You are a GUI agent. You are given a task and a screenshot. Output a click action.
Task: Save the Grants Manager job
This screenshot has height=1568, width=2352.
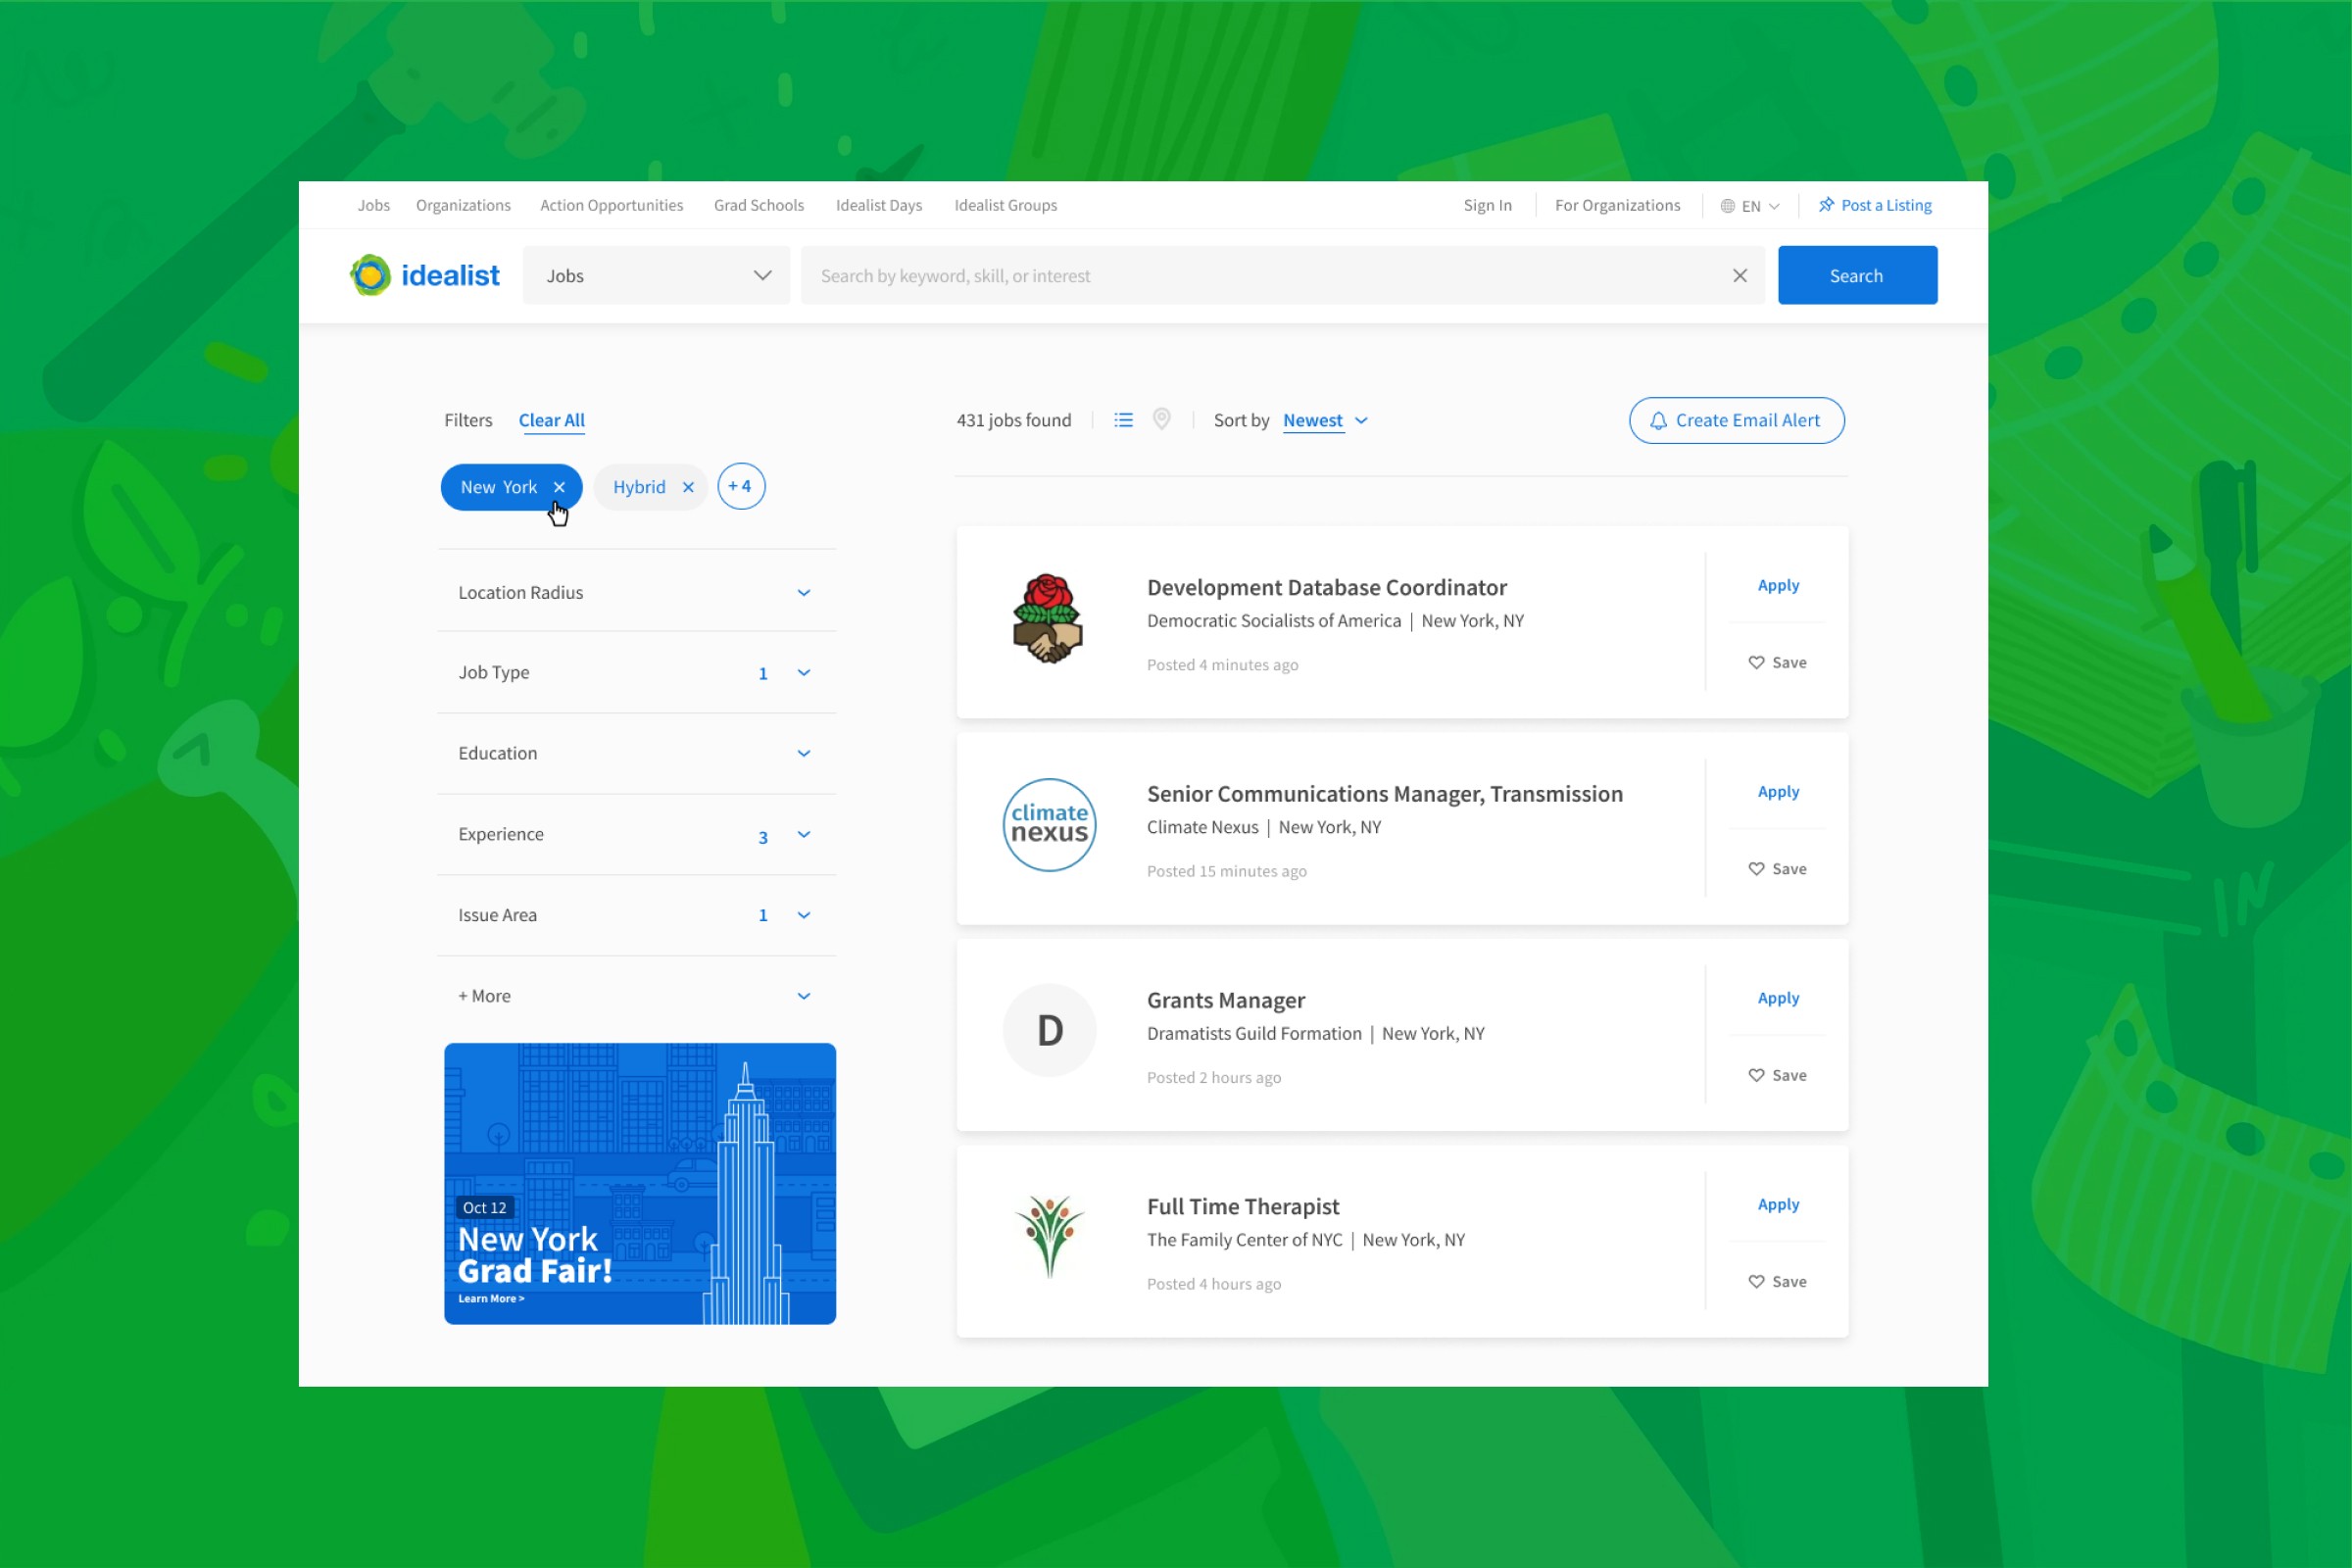pyautogui.click(x=1777, y=1075)
